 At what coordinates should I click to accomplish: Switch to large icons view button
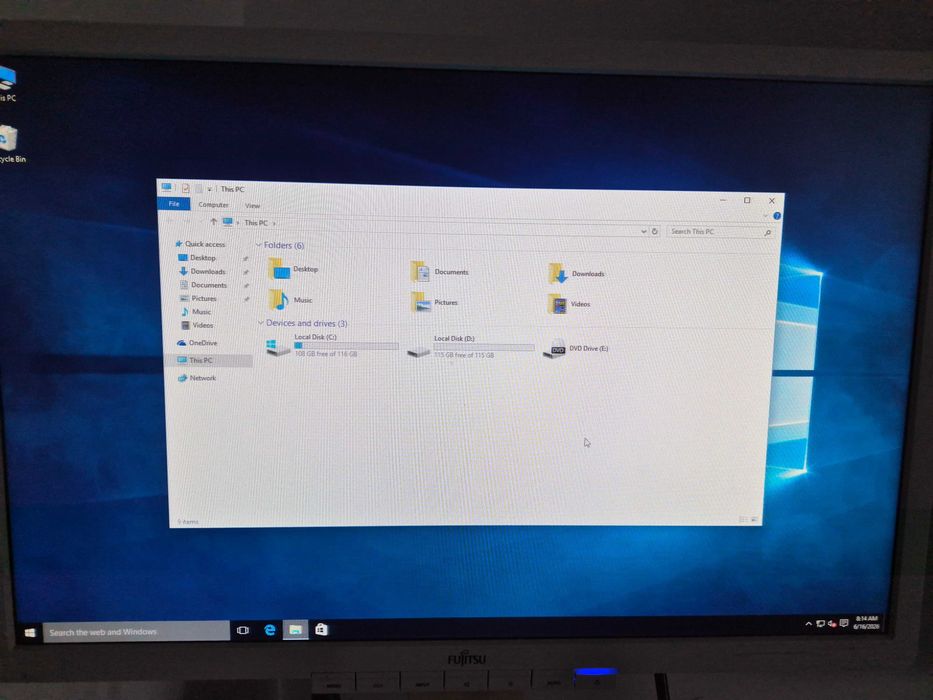pyautogui.click(x=754, y=520)
